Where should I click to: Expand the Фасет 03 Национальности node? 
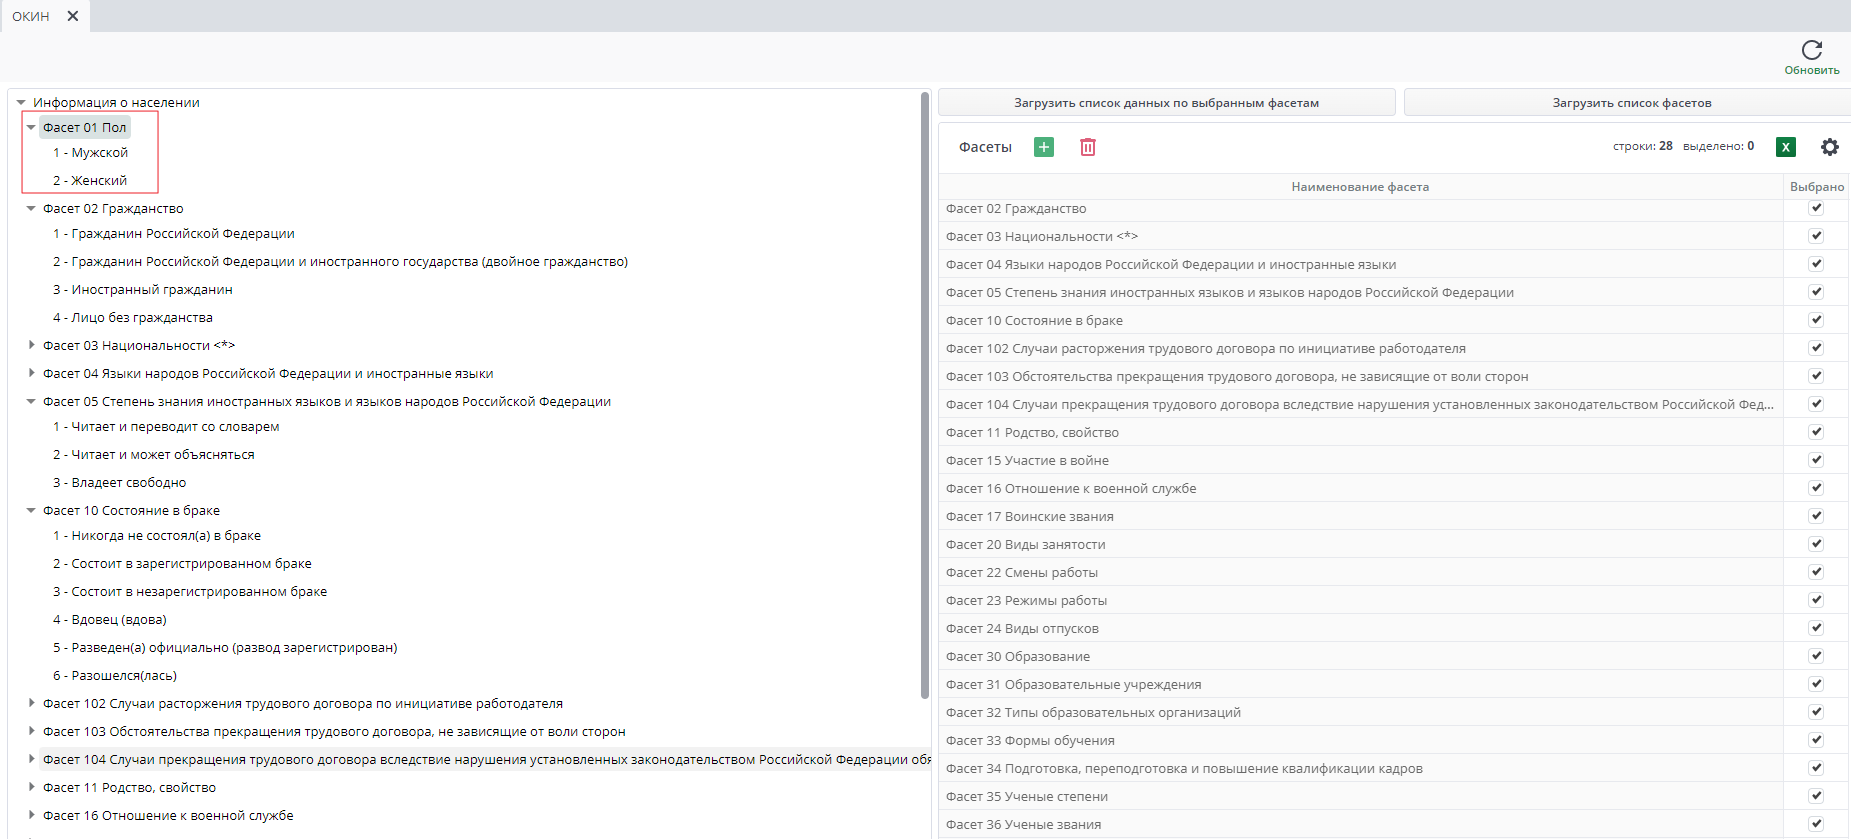click(x=31, y=345)
